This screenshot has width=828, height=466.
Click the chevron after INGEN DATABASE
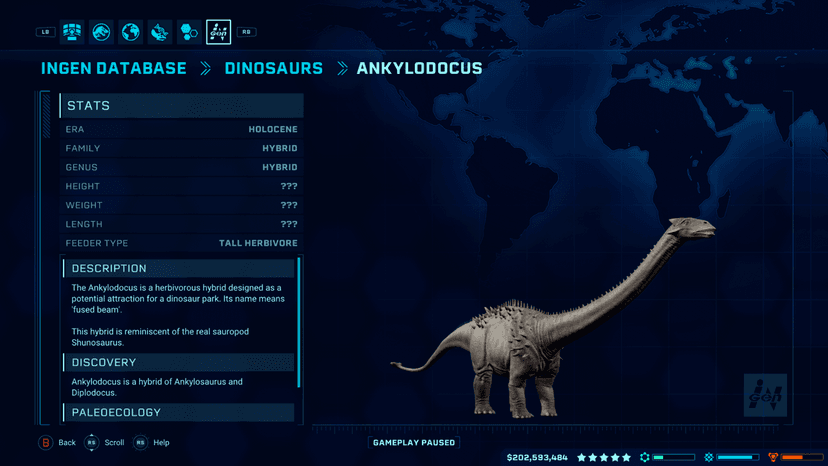pyautogui.click(x=205, y=68)
